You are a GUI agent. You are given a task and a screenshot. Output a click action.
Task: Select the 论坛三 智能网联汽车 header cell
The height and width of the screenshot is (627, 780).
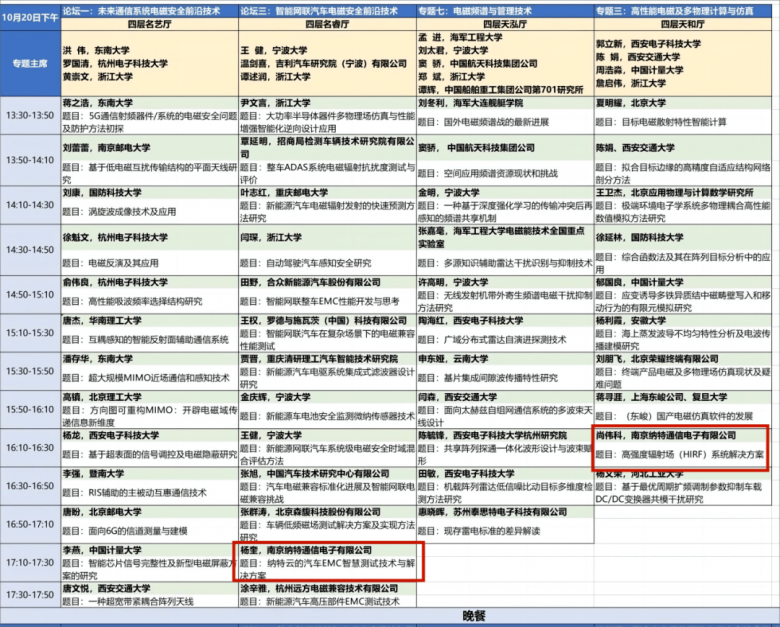pos(326,8)
